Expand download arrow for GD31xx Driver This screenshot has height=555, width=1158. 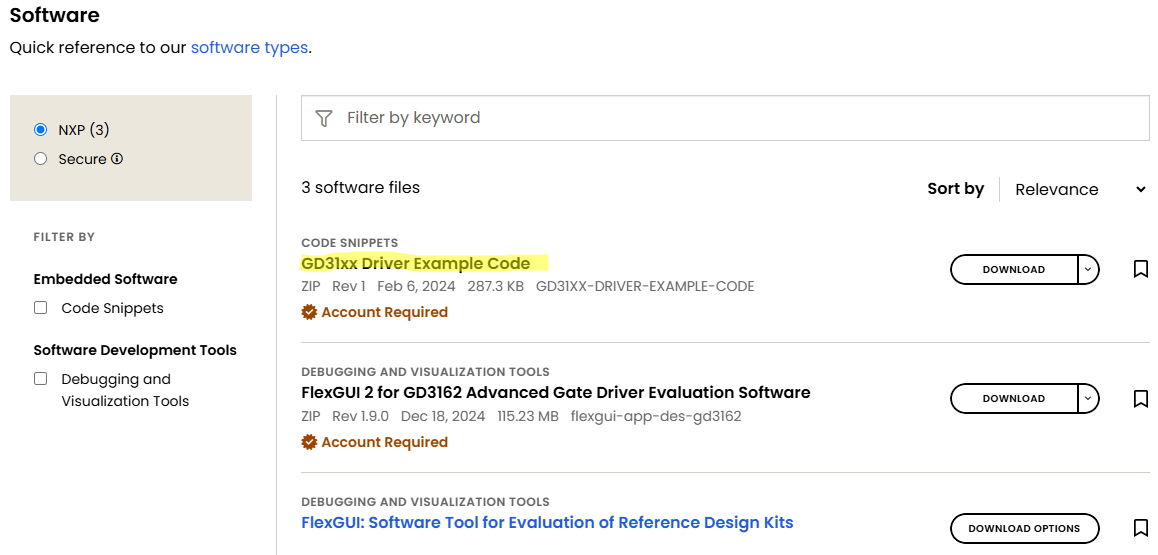(x=1089, y=269)
